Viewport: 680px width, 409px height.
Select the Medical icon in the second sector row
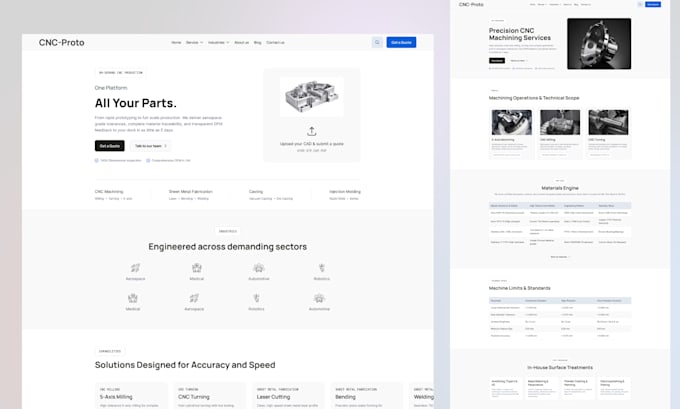pyautogui.click(x=133, y=298)
